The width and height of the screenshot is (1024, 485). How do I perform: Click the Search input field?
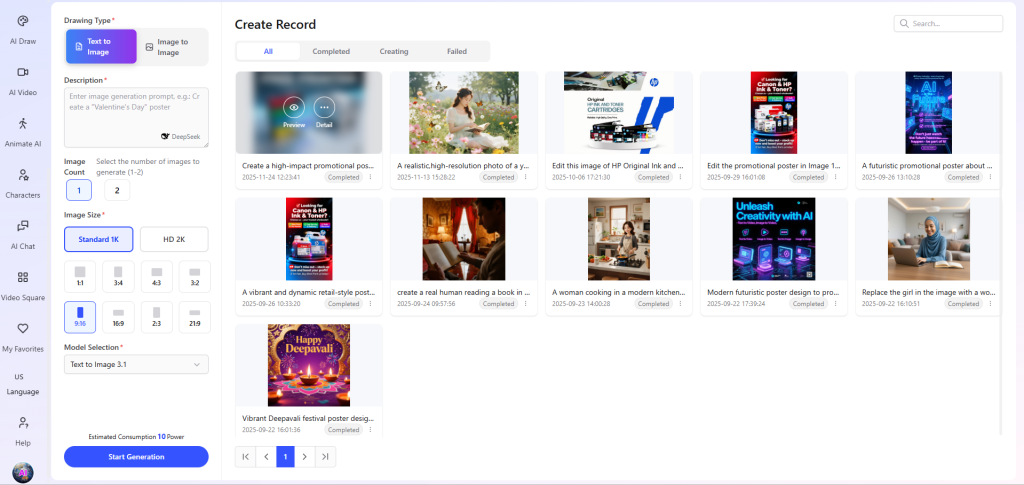click(949, 23)
